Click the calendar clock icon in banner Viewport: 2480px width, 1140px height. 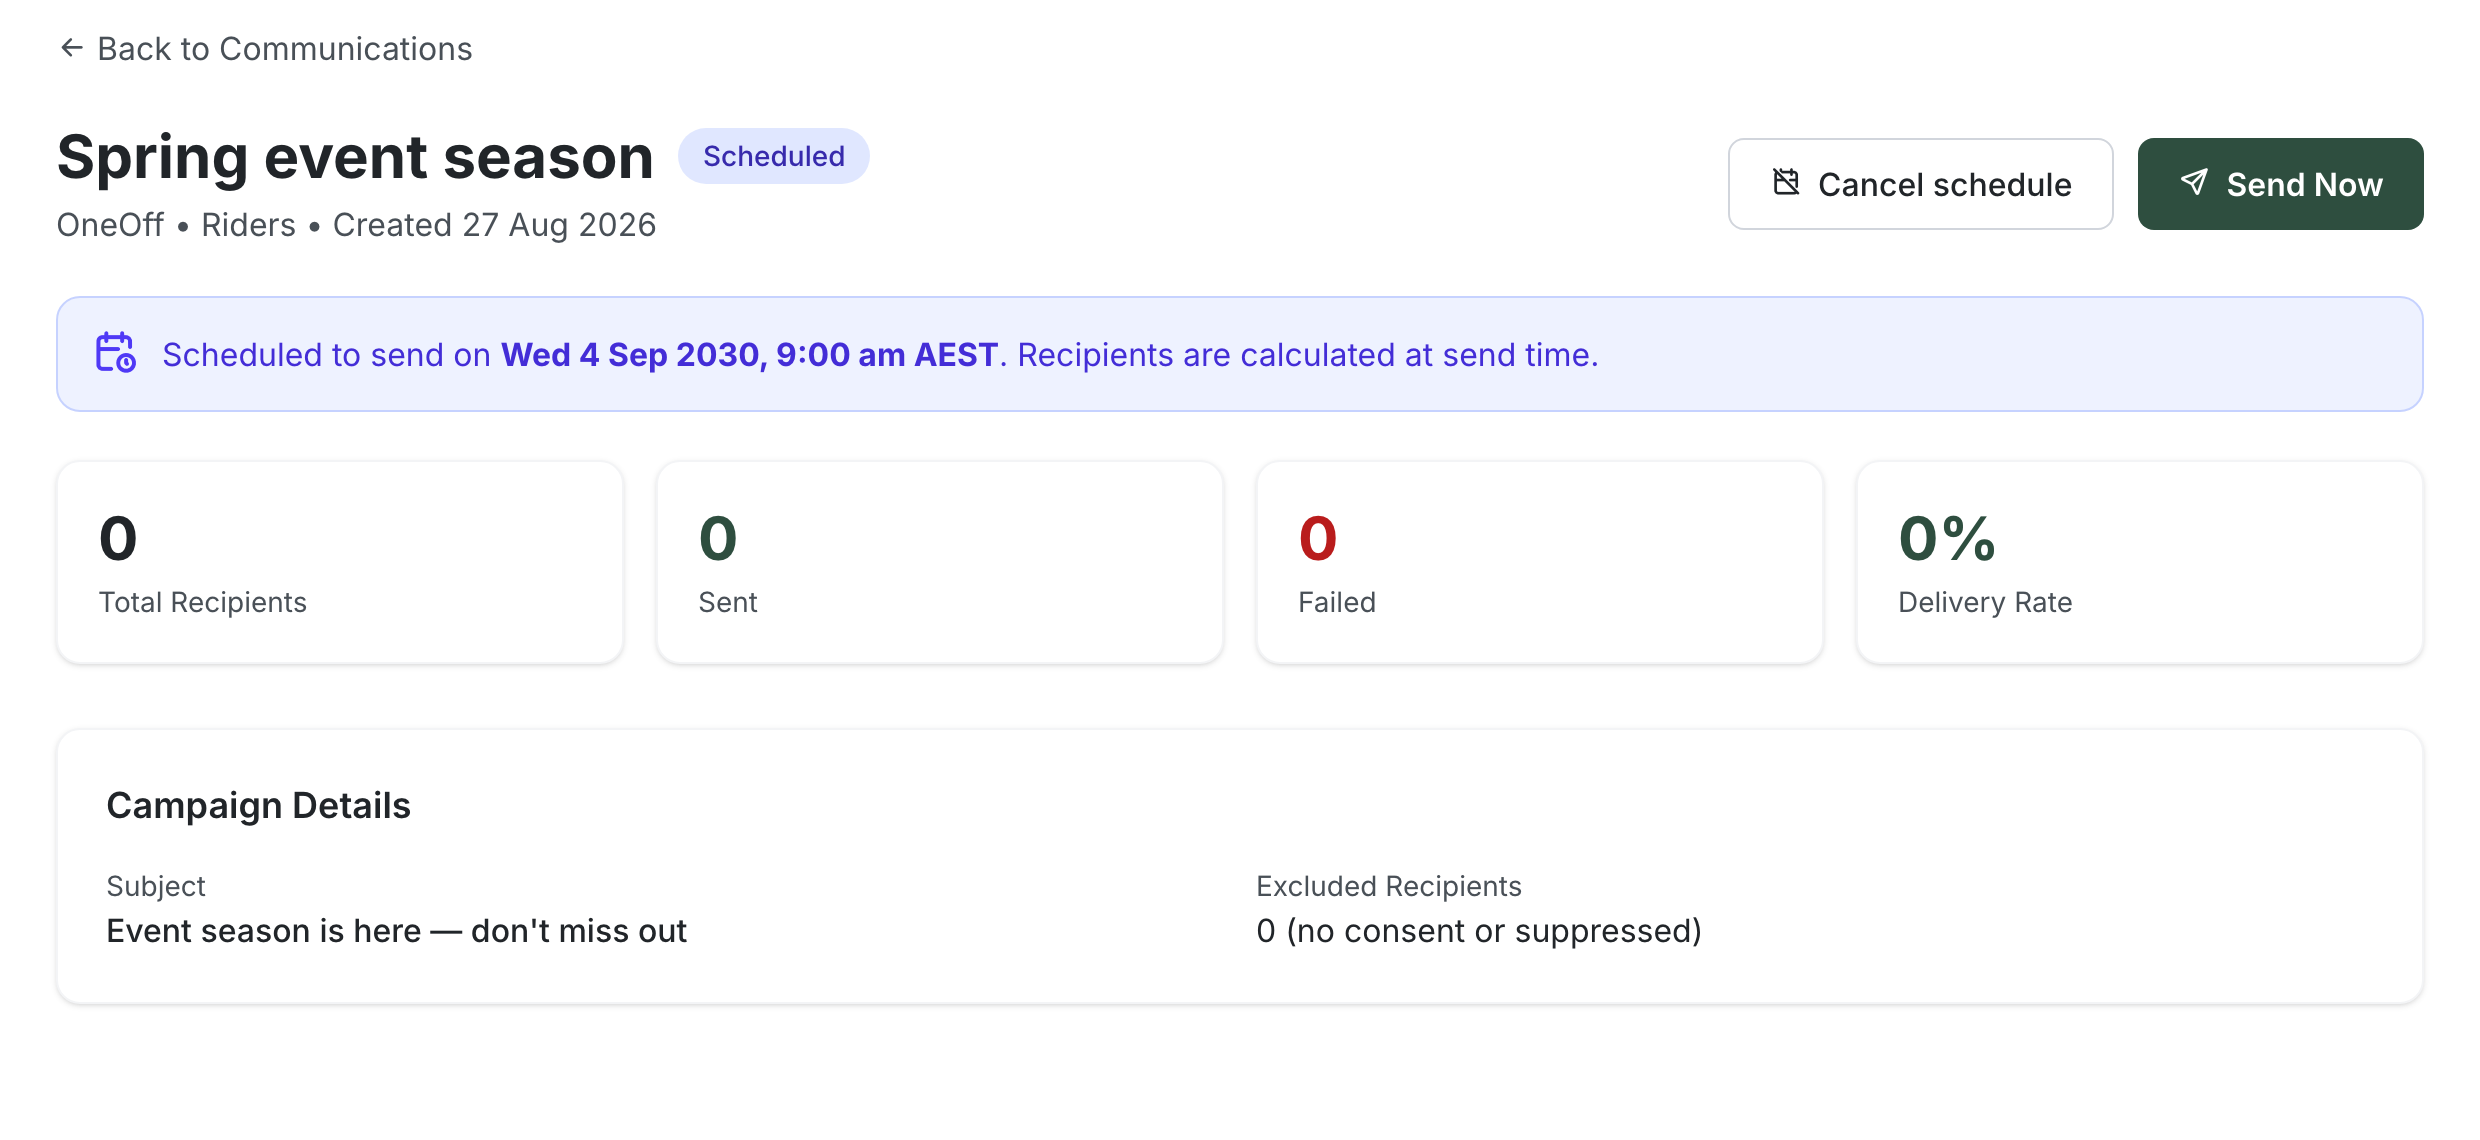(116, 353)
